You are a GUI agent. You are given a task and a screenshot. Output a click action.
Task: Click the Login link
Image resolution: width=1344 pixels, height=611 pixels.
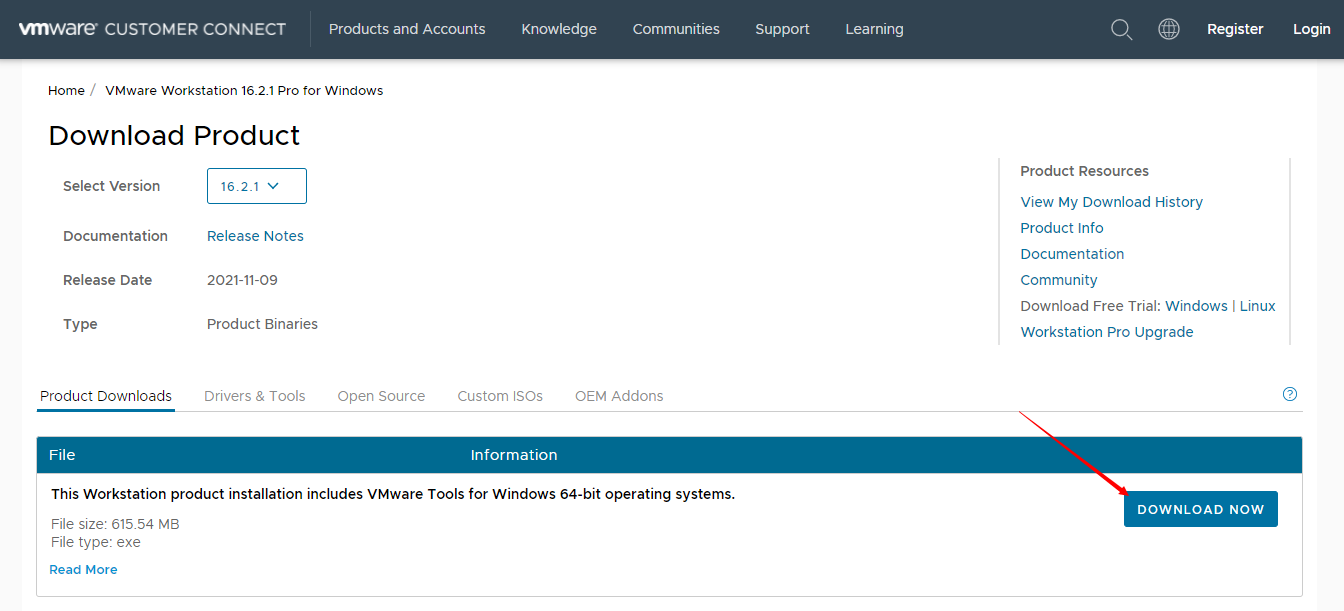(x=1311, y=29)
